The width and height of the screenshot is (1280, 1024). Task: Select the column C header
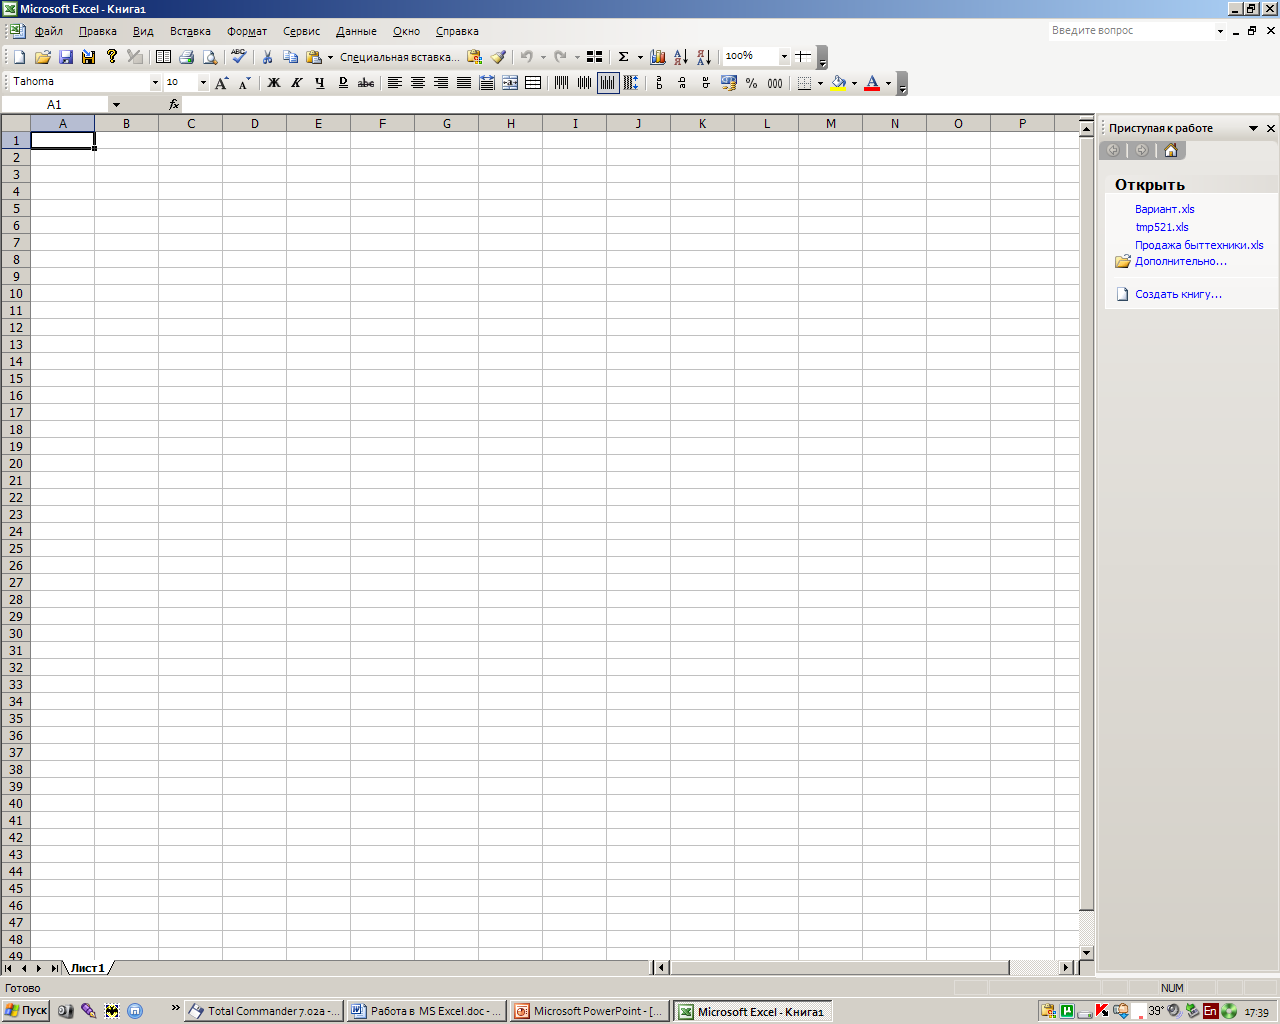[x=191, y=124]
